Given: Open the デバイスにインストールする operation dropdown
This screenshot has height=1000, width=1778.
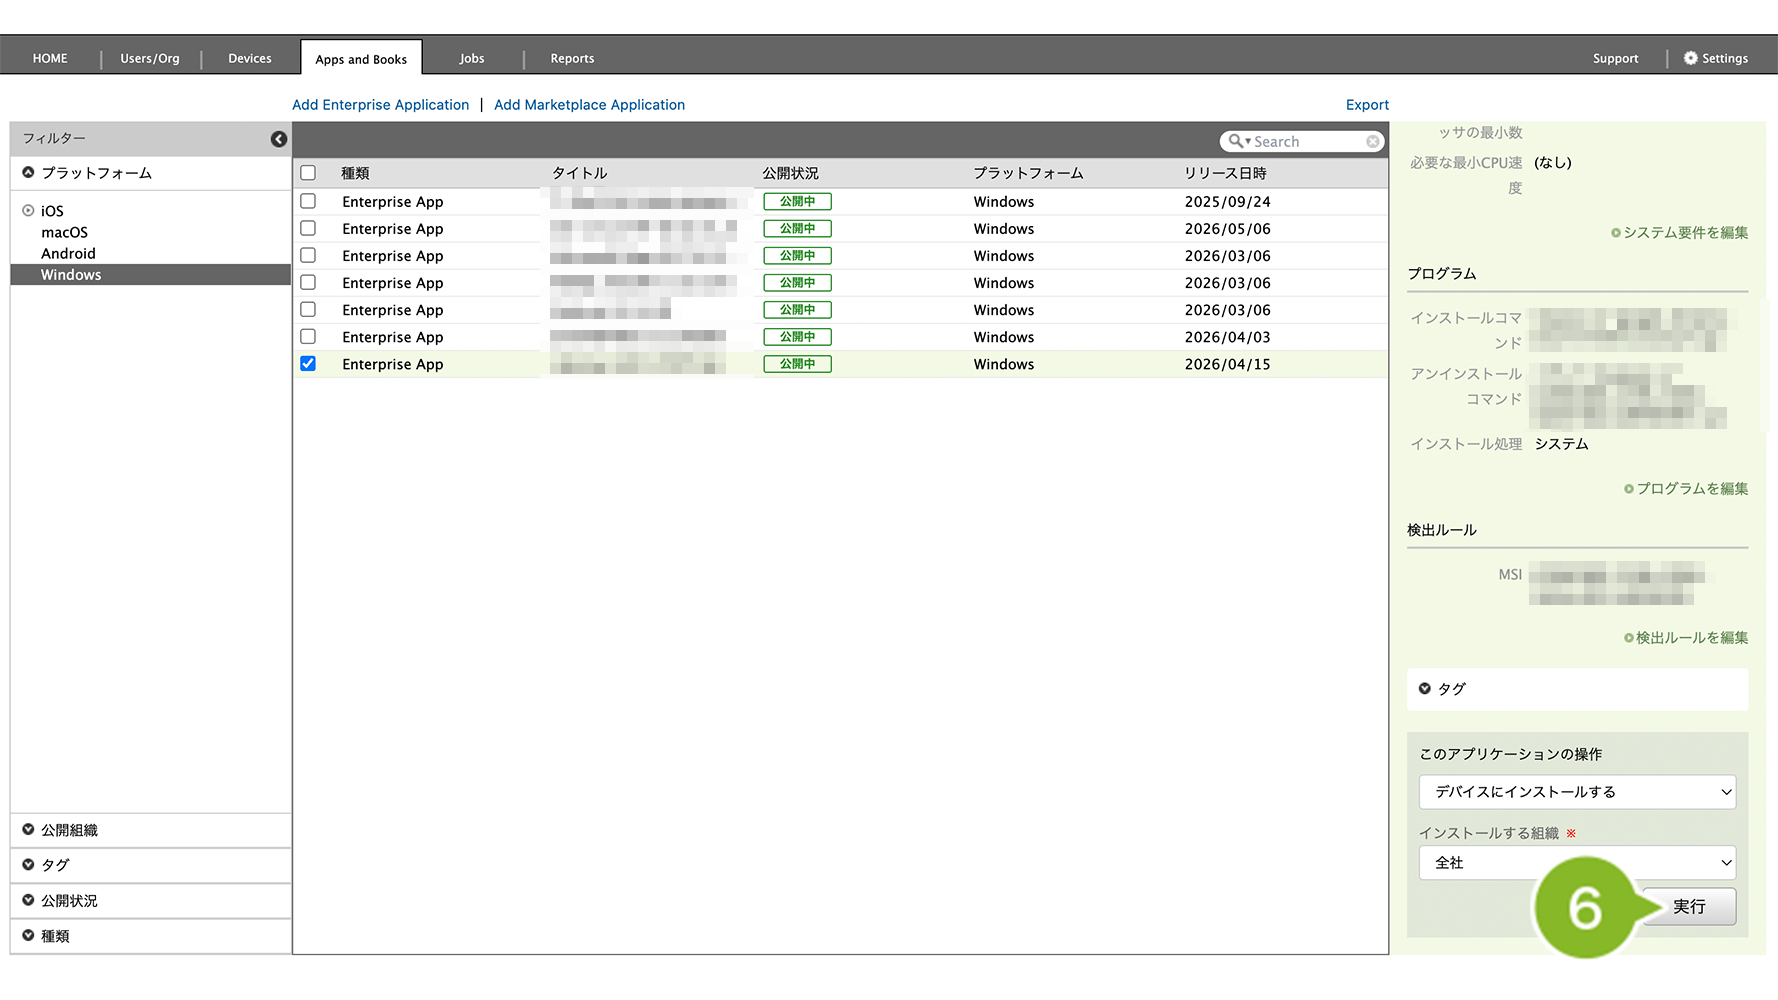Looking at the screenshot, I should coord(1577,791).
